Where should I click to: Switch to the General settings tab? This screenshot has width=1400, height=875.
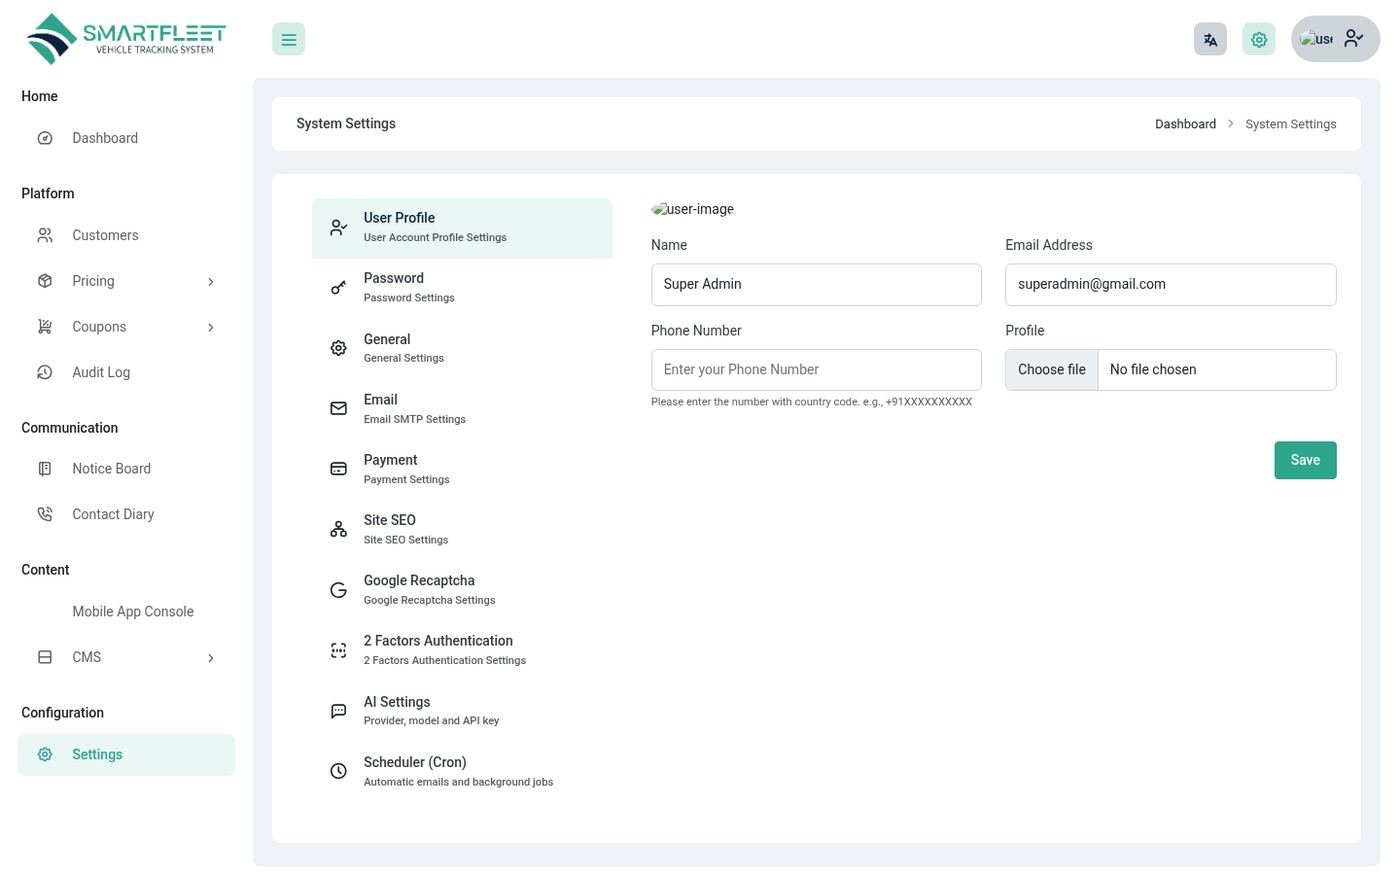[462, 348]
